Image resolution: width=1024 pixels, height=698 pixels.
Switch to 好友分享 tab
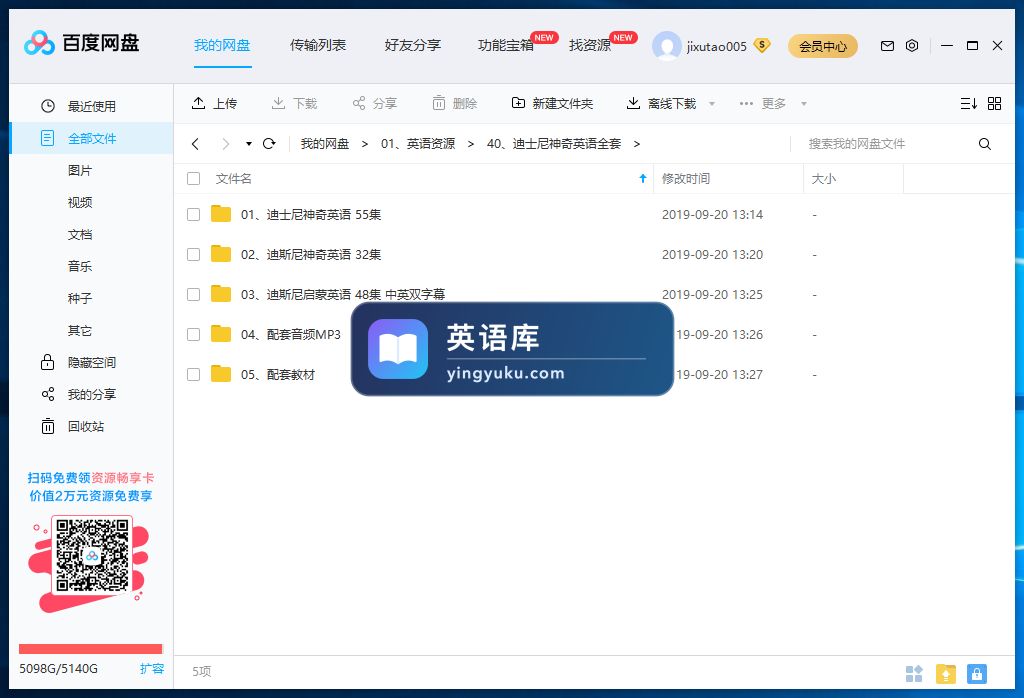[x=413, y=45]
